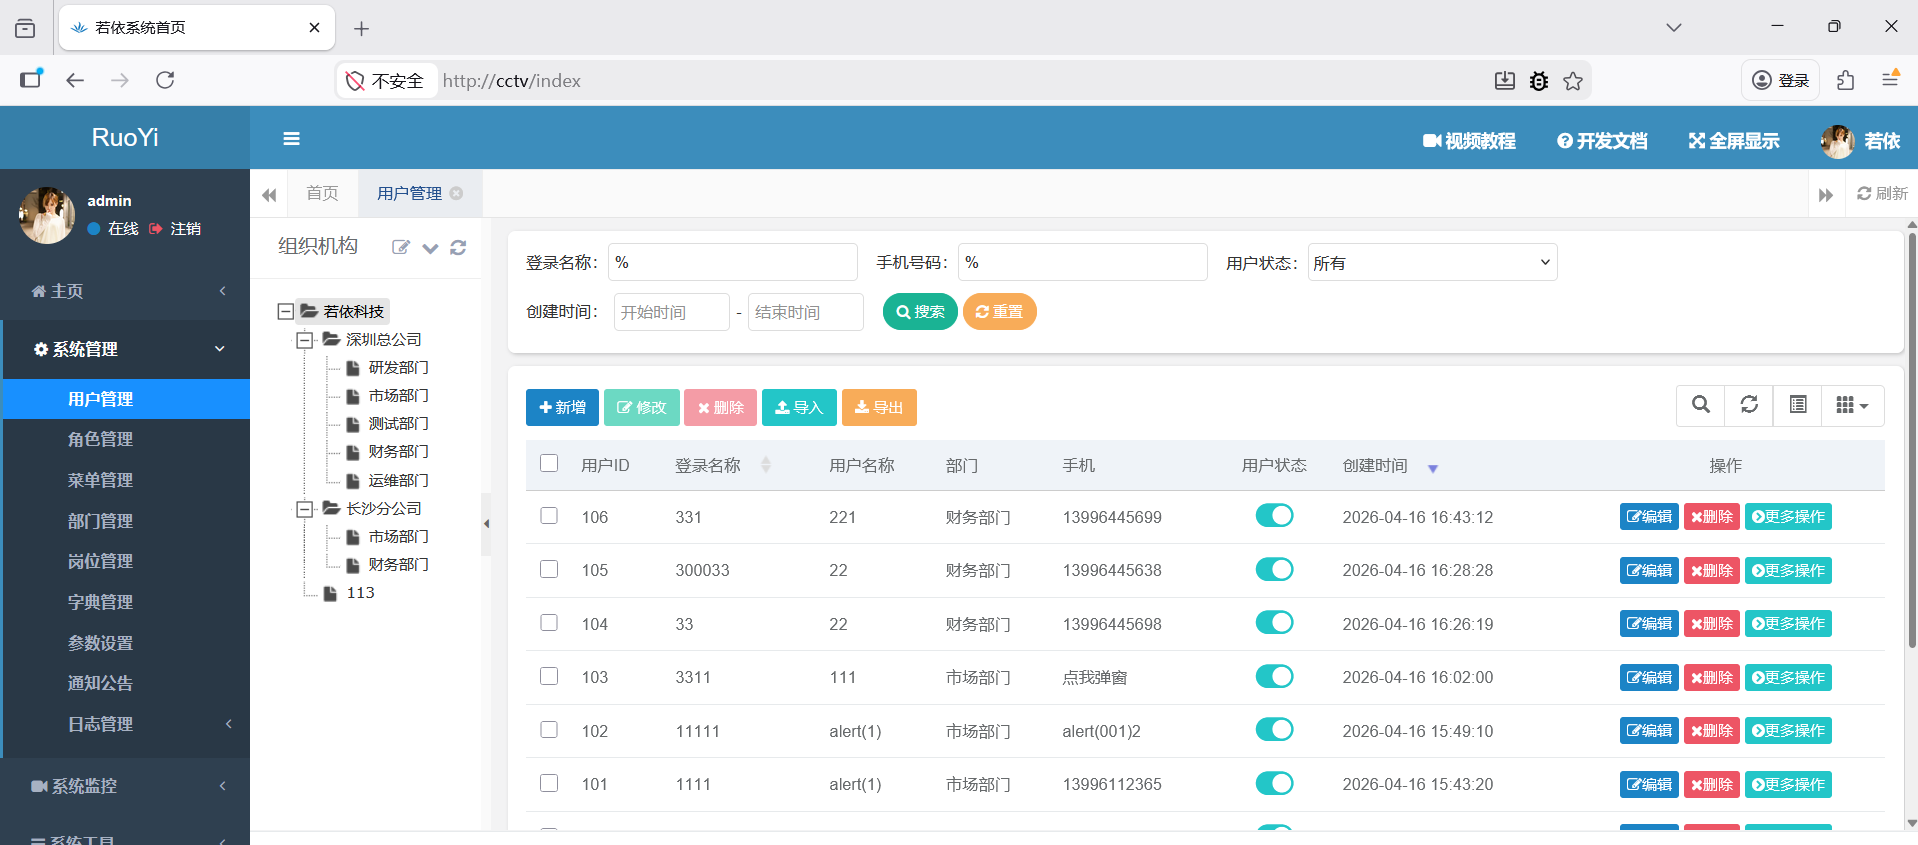This screenshot has height=845, width=1918.
Task: Click the browser bug extension icon
Action: point(1539,81)
